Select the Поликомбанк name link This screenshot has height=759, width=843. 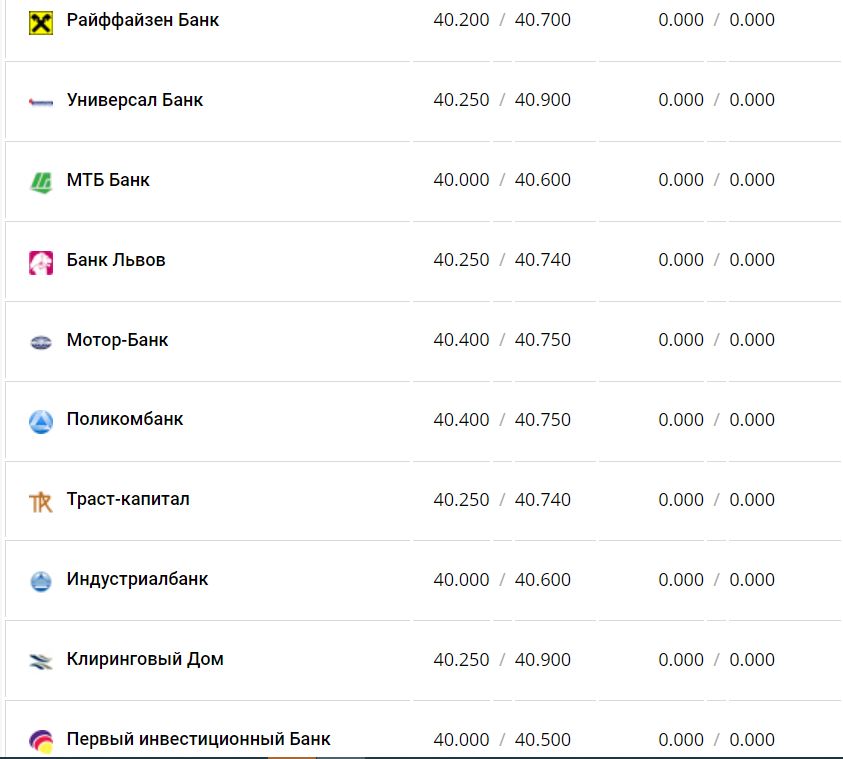click(125, 420)
